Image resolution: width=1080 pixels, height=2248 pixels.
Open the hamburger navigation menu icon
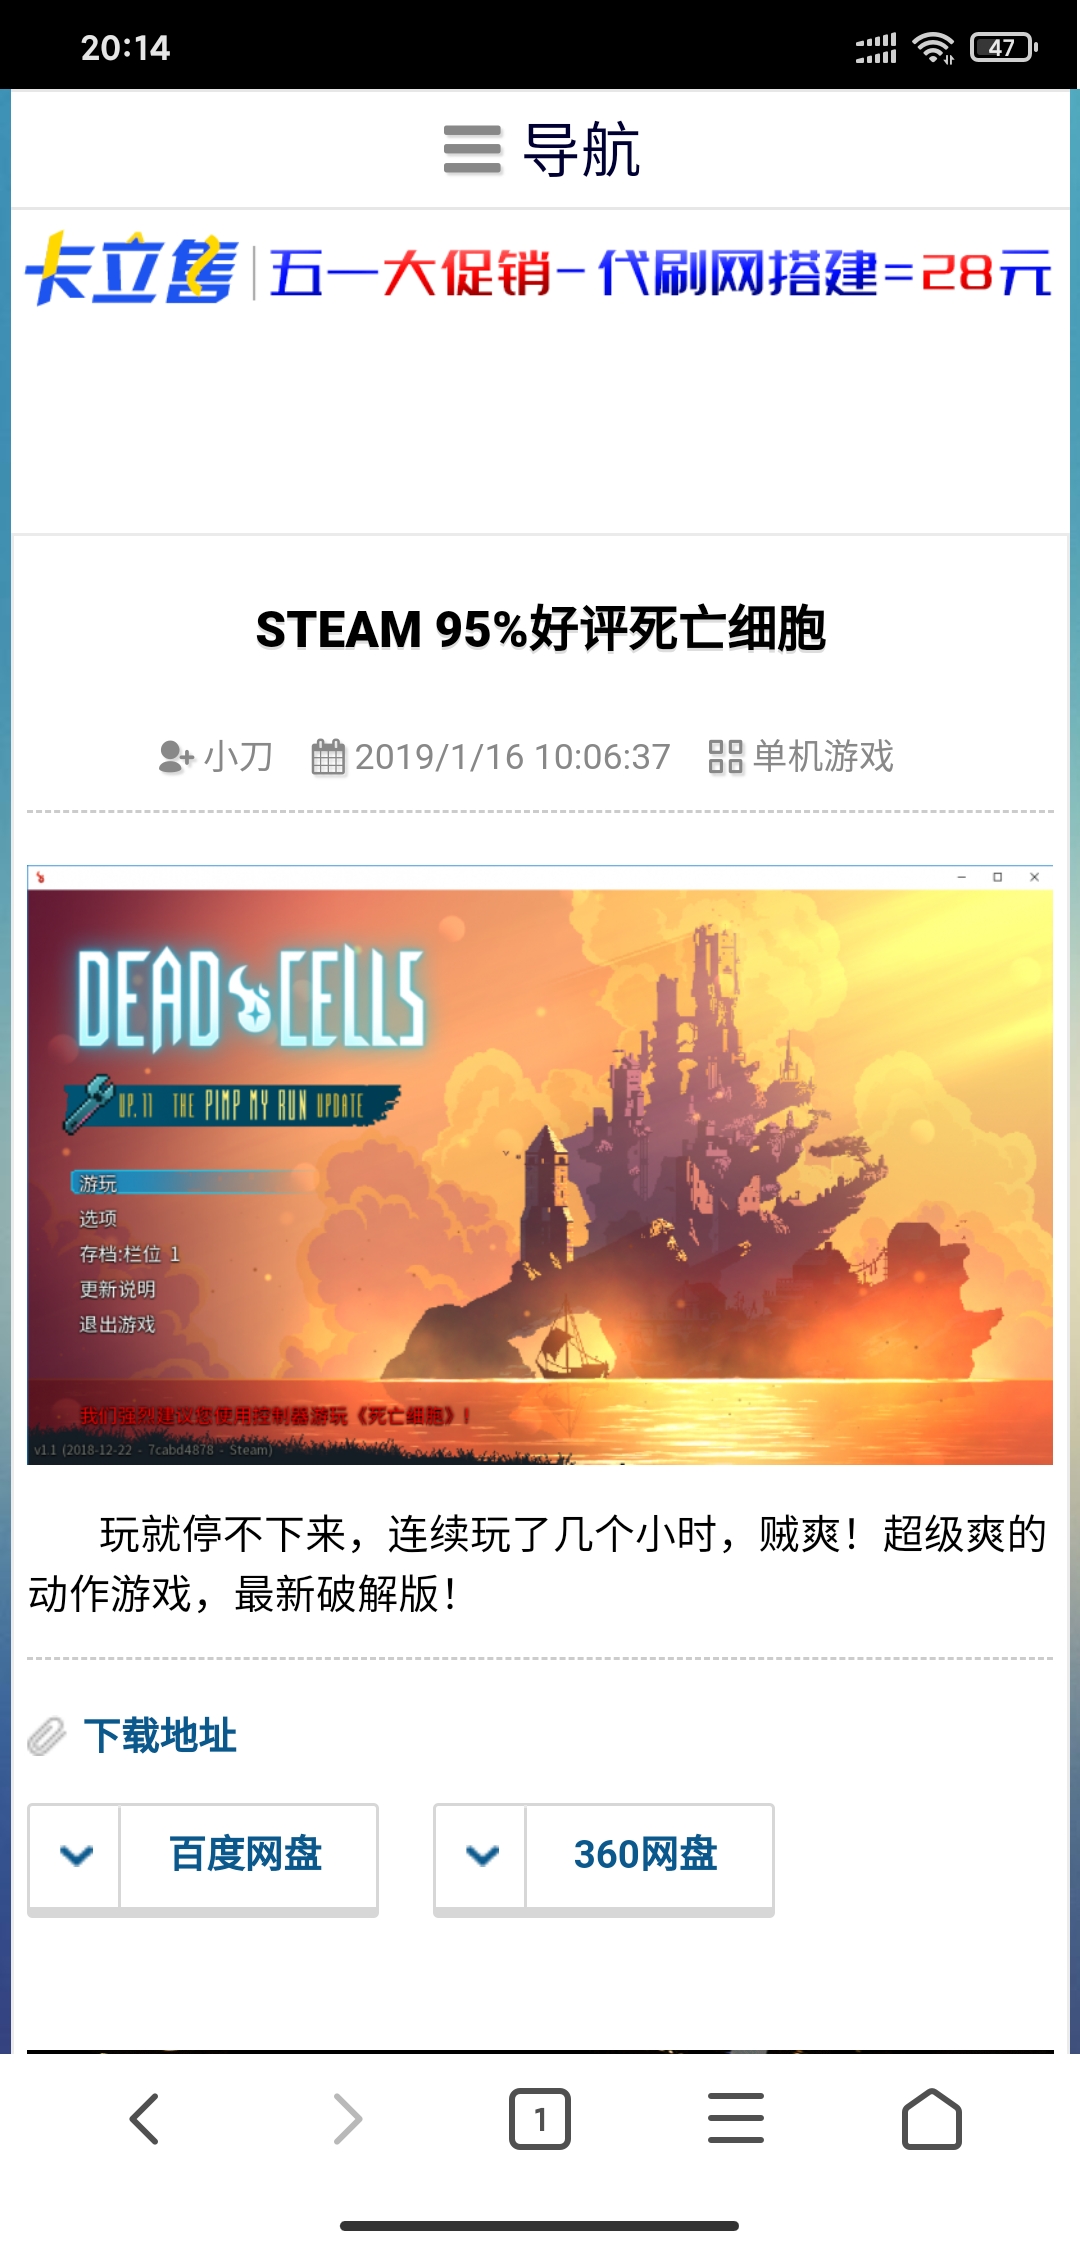(x=472, y=149)
